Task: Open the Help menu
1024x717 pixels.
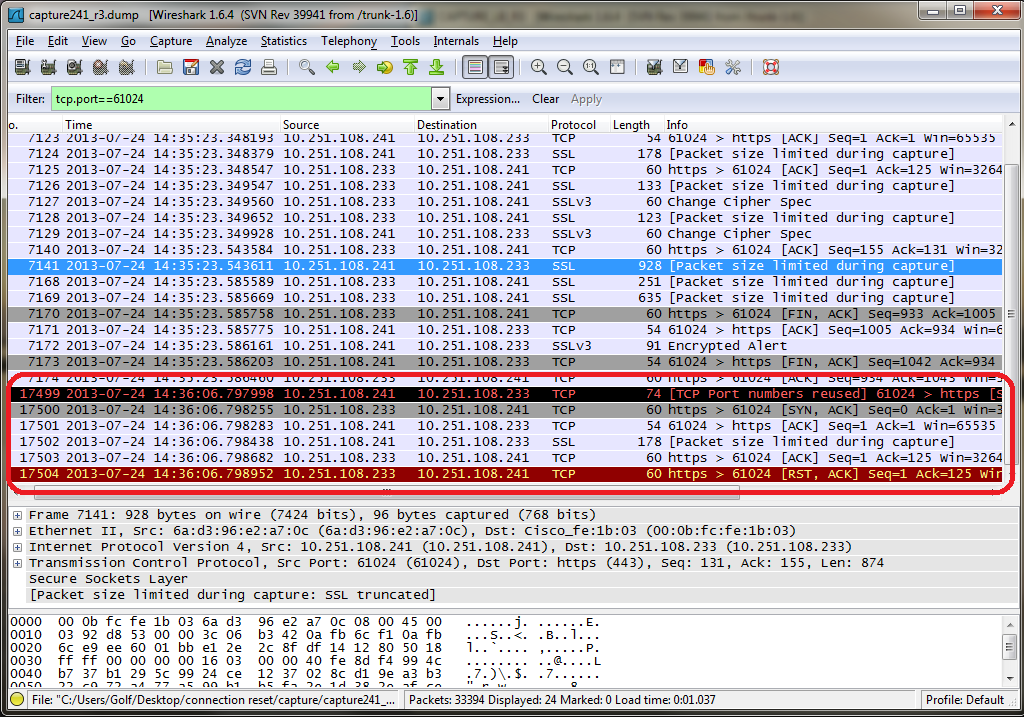Action: (505, 40)
